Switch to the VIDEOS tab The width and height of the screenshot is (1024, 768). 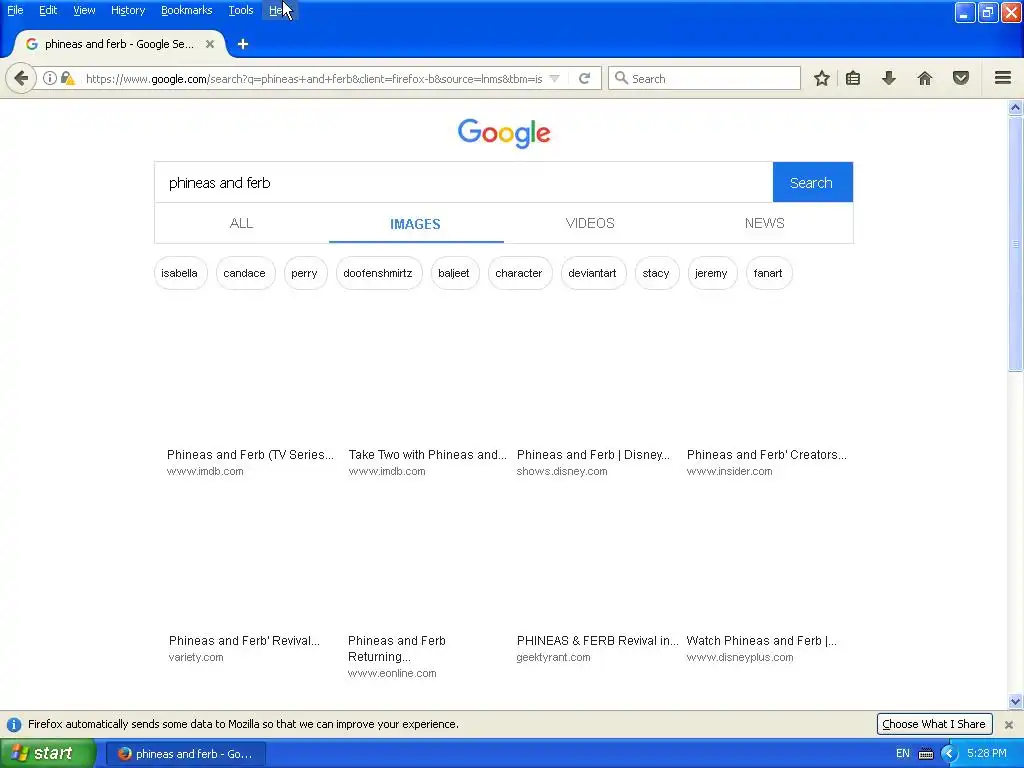coord(590,223)
